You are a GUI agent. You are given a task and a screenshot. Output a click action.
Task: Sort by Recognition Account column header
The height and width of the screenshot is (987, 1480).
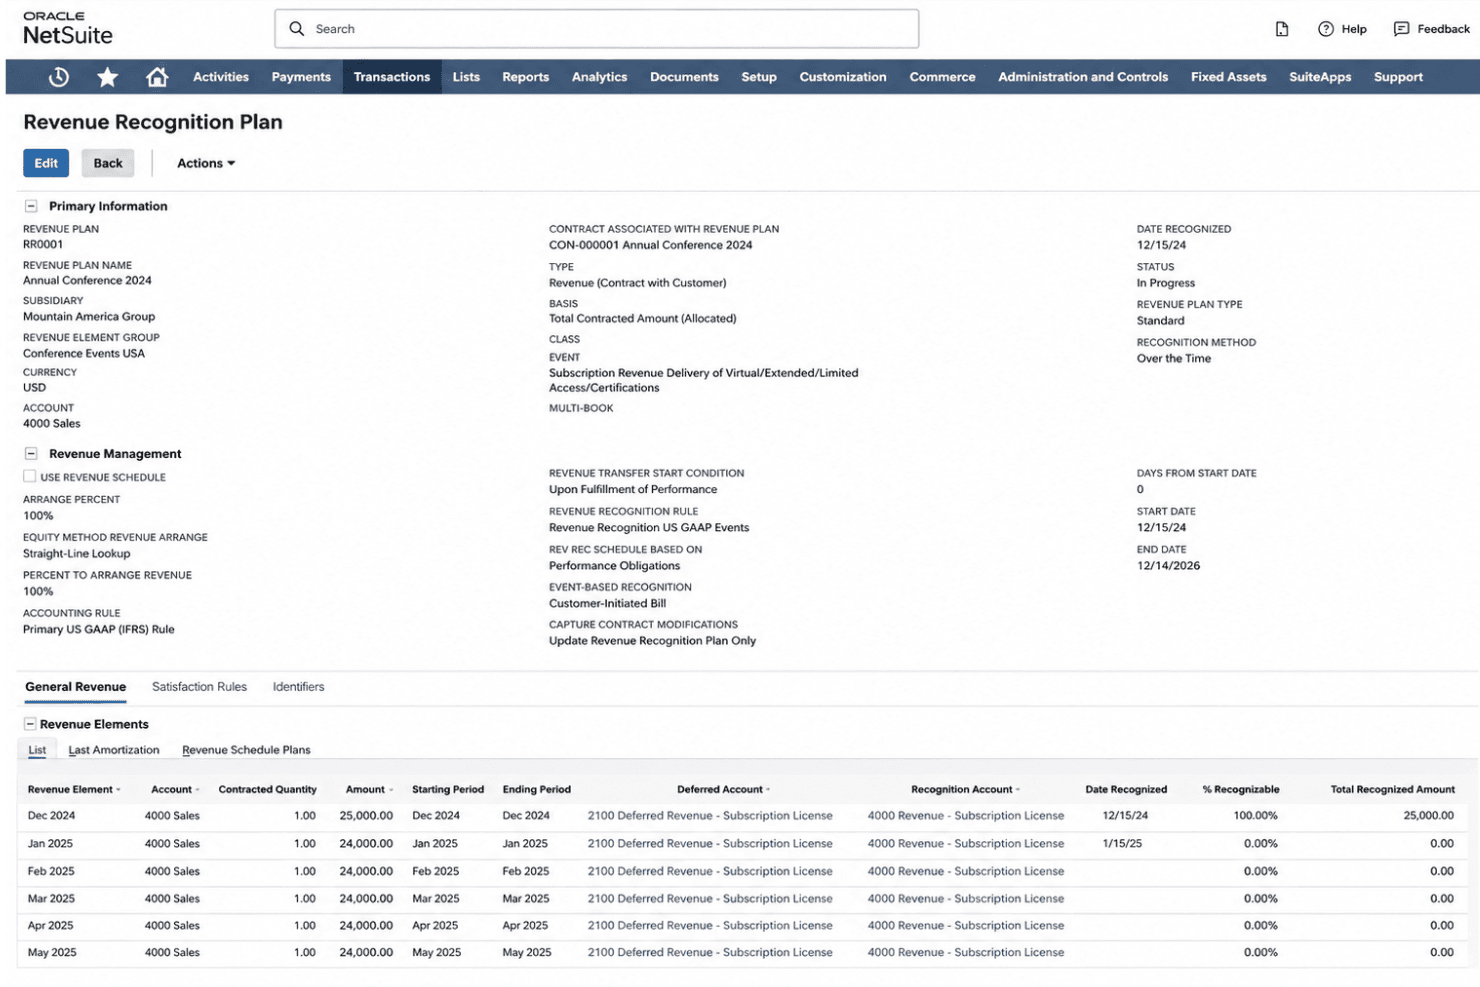965,789
